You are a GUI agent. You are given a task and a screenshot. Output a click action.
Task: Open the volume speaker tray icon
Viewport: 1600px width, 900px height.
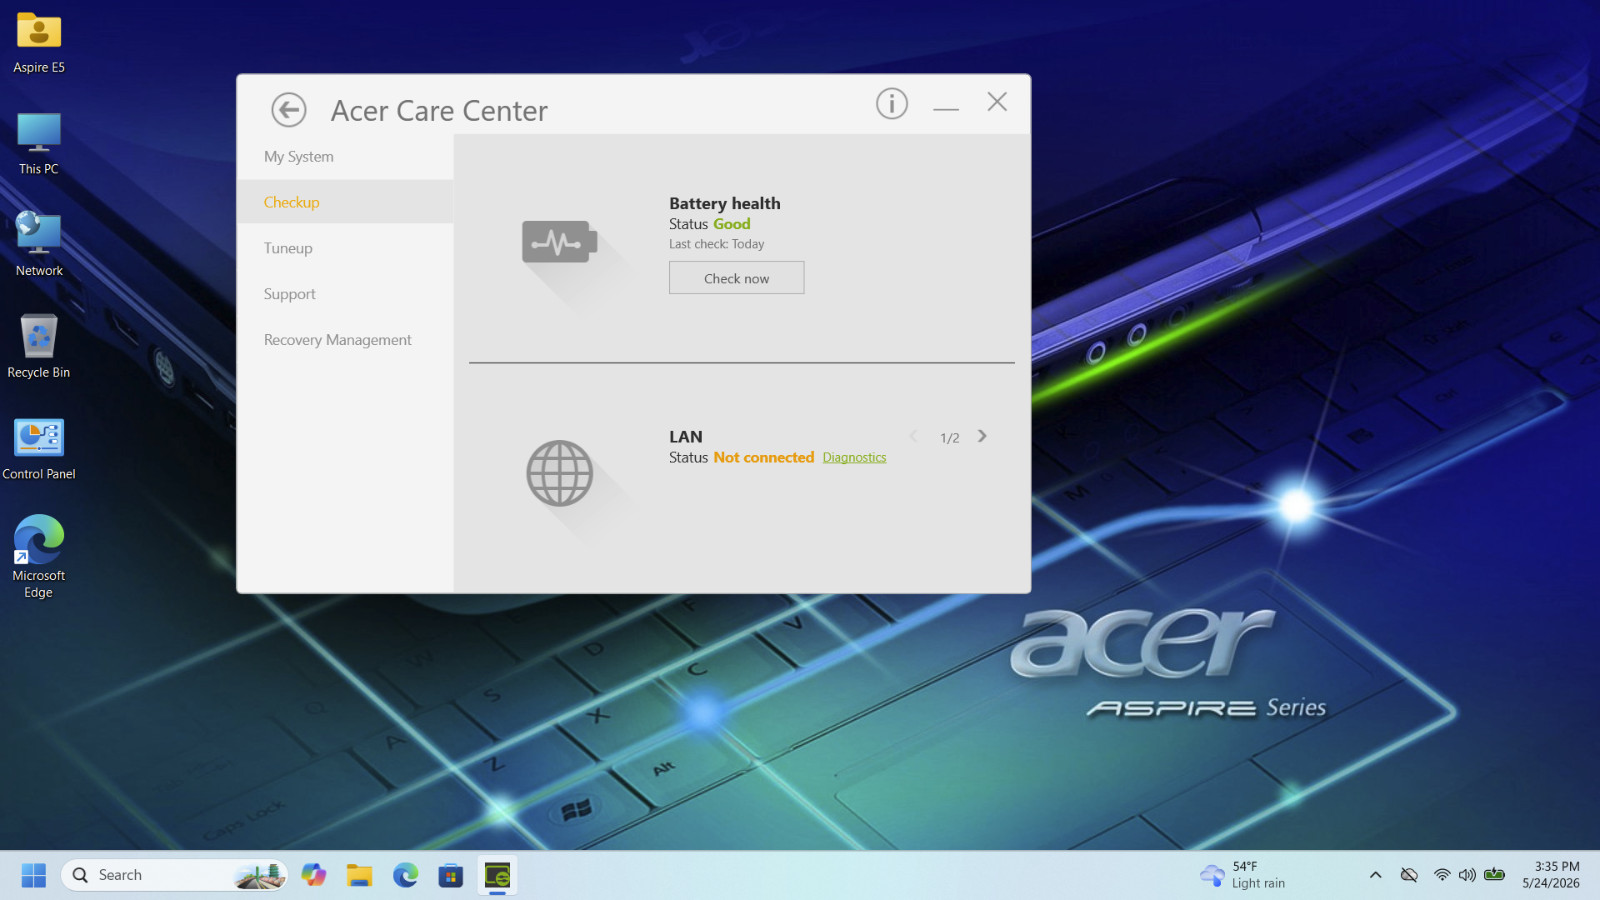tap(1467, 875)
